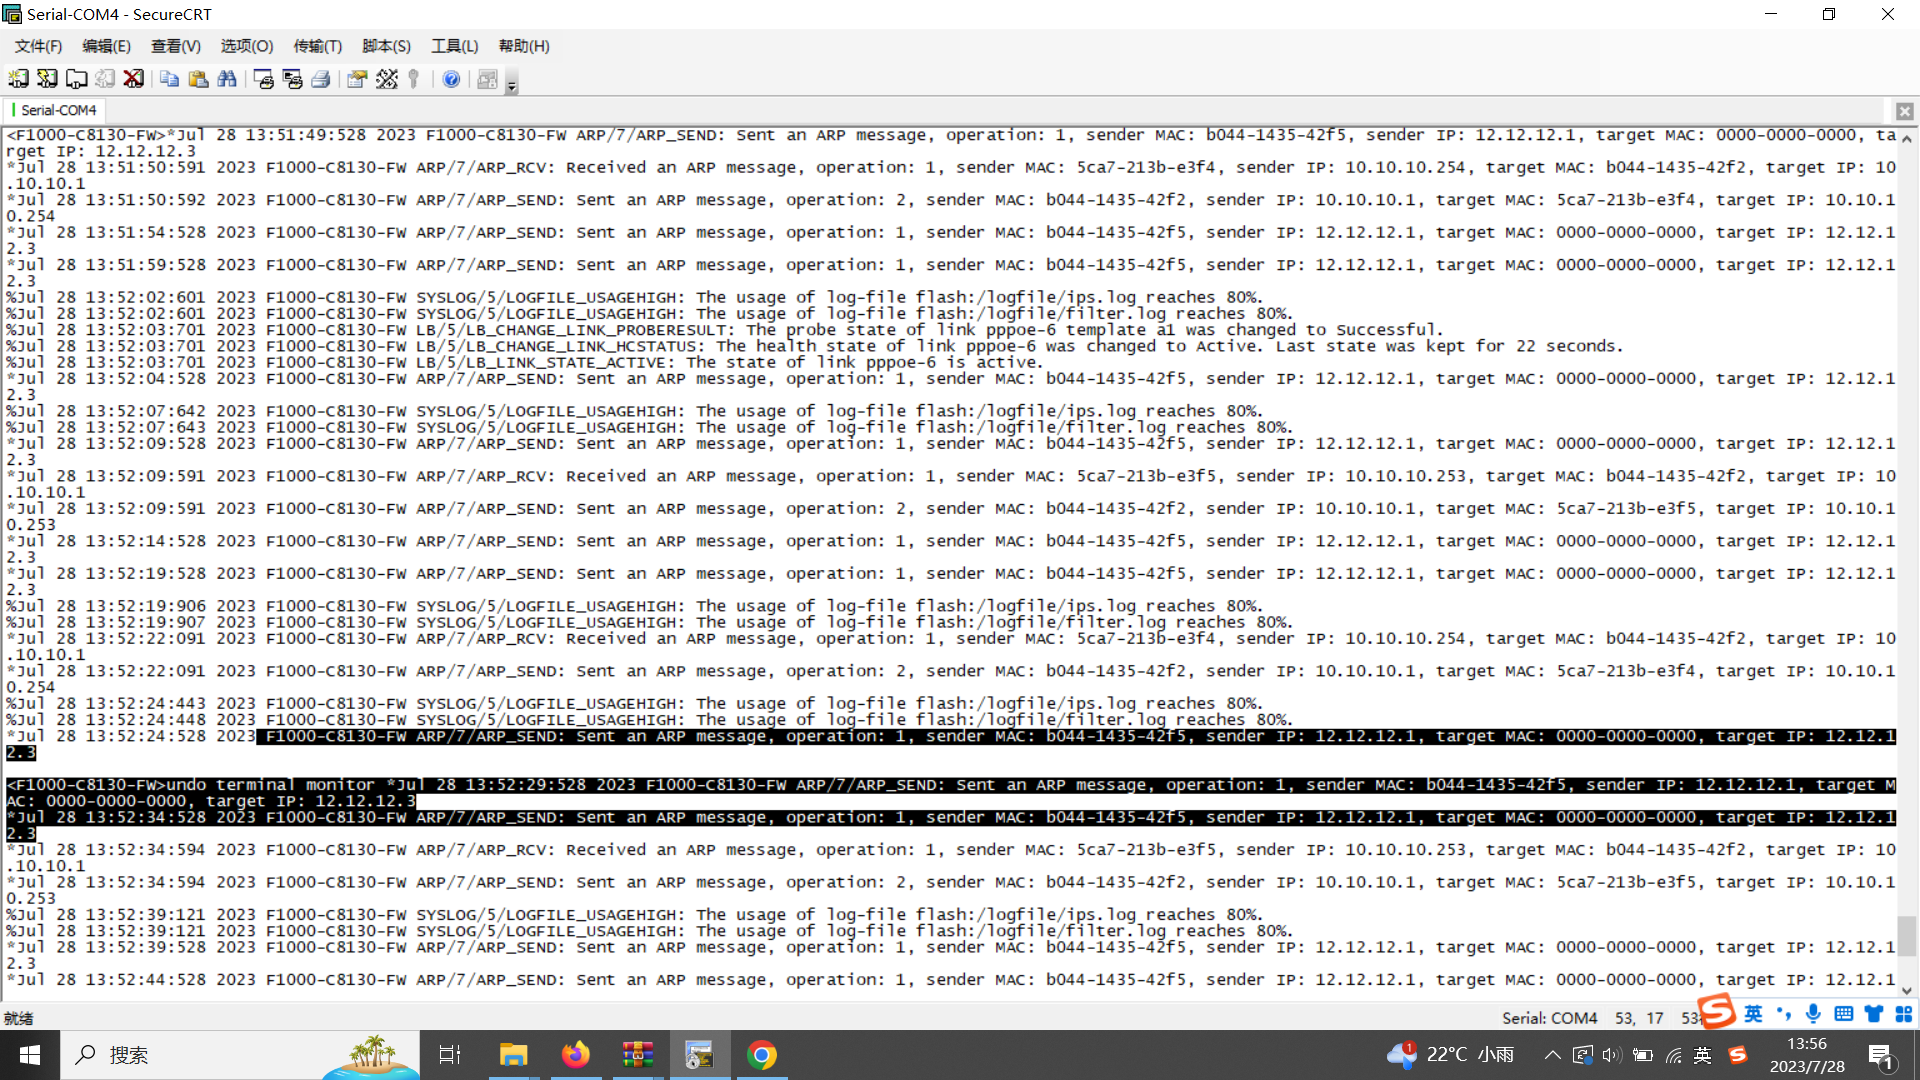Click the Copy toolbar icon
This screenshot has height=1080, width=1920.
pos(169,79)
